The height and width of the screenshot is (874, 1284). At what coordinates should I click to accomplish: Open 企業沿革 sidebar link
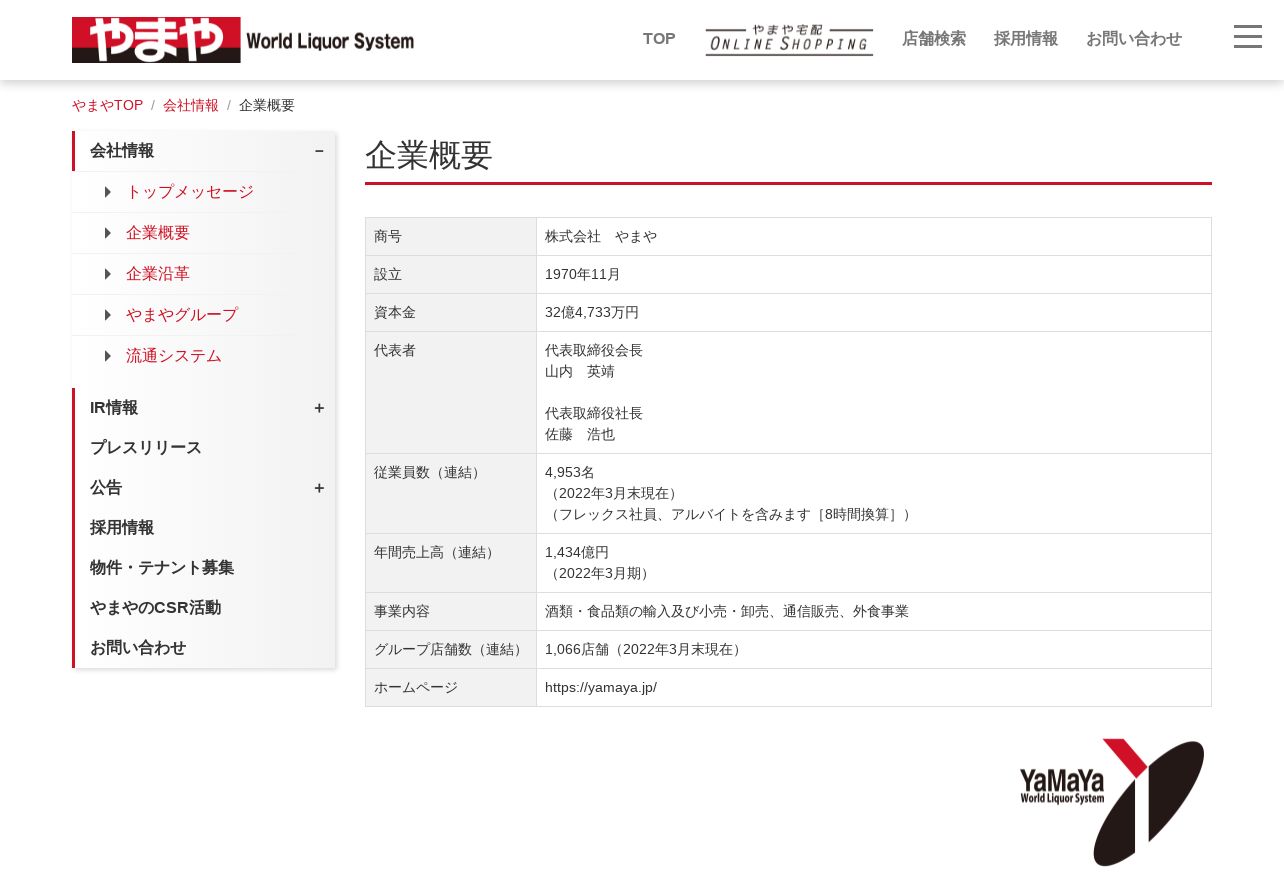pos(158,274)
